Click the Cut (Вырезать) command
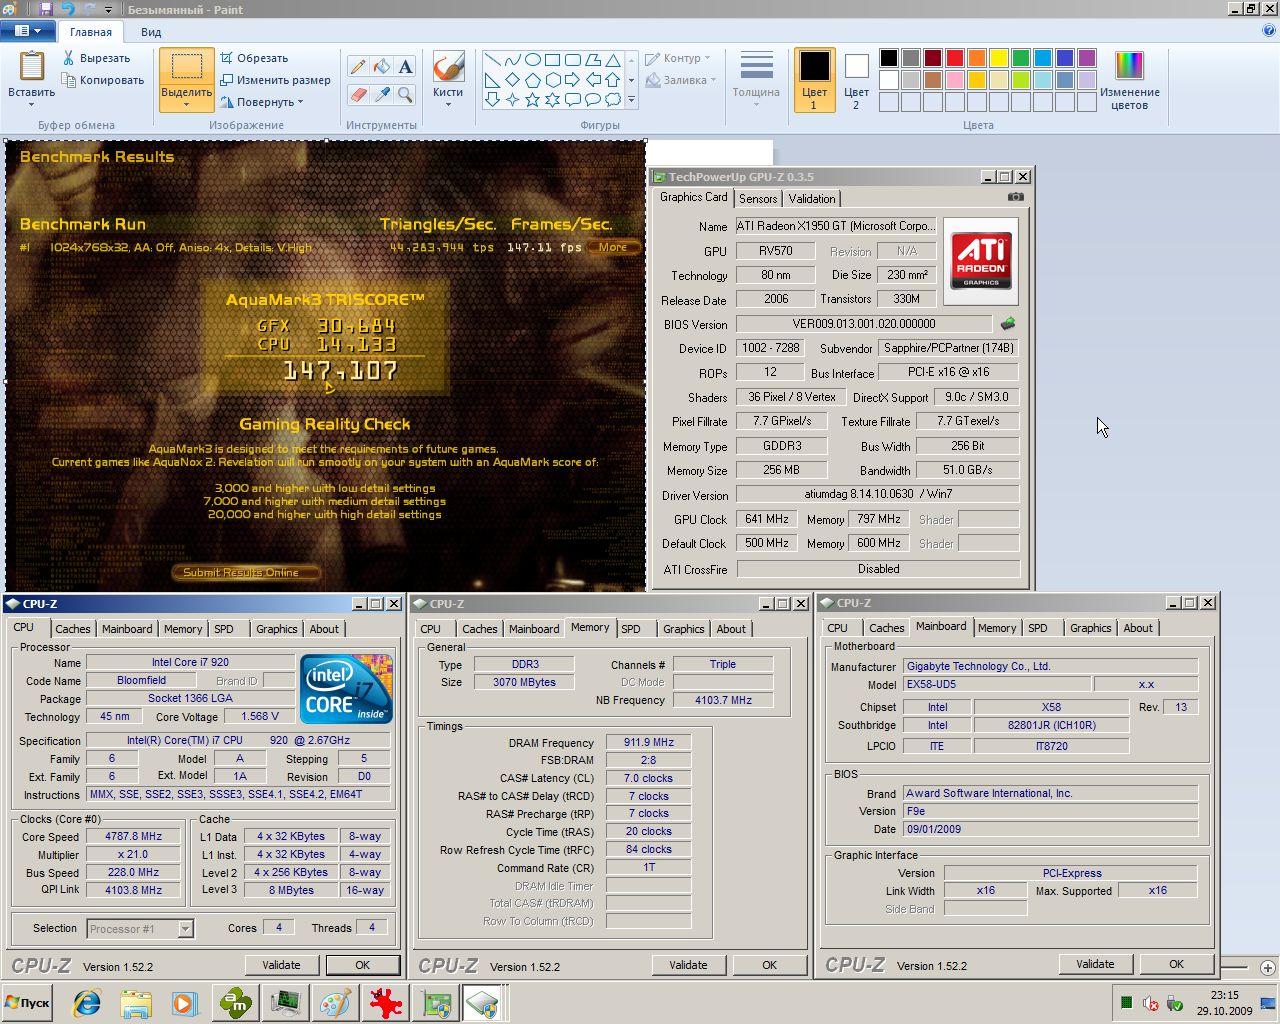This screenshot has width=1280, height=1024. pyautogui.click(x=96, y=58)
